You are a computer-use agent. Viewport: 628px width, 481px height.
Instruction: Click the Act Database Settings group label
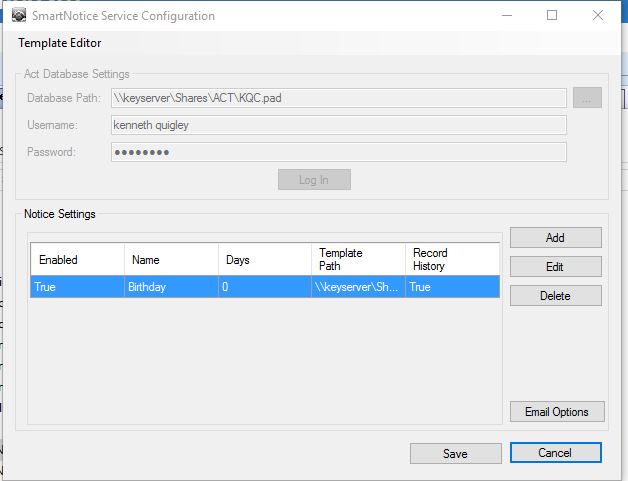pyautogui.click(x=76, y=74)
